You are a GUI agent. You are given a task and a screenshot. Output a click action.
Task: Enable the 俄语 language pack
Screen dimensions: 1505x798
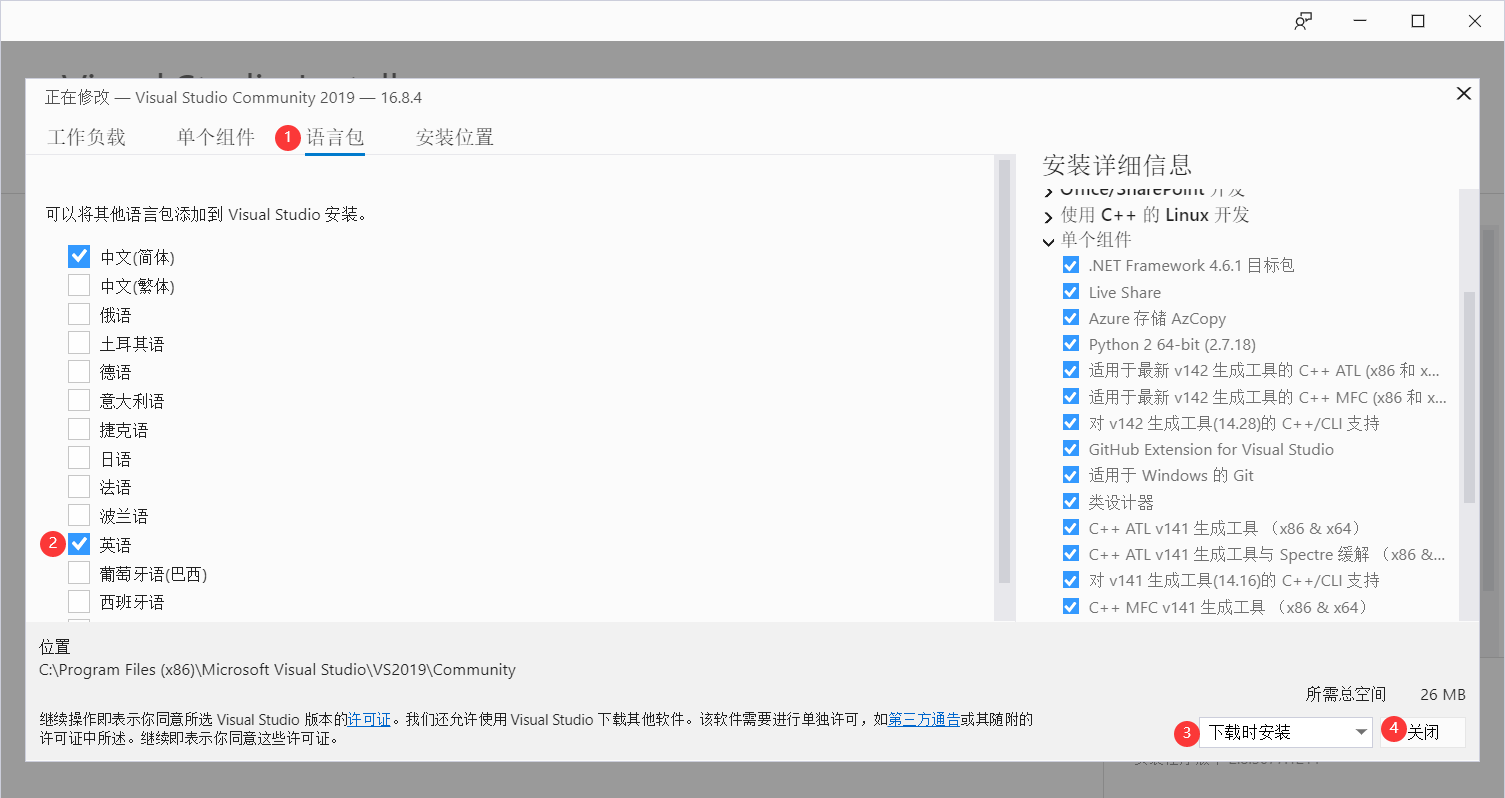(x=79, y=315)
